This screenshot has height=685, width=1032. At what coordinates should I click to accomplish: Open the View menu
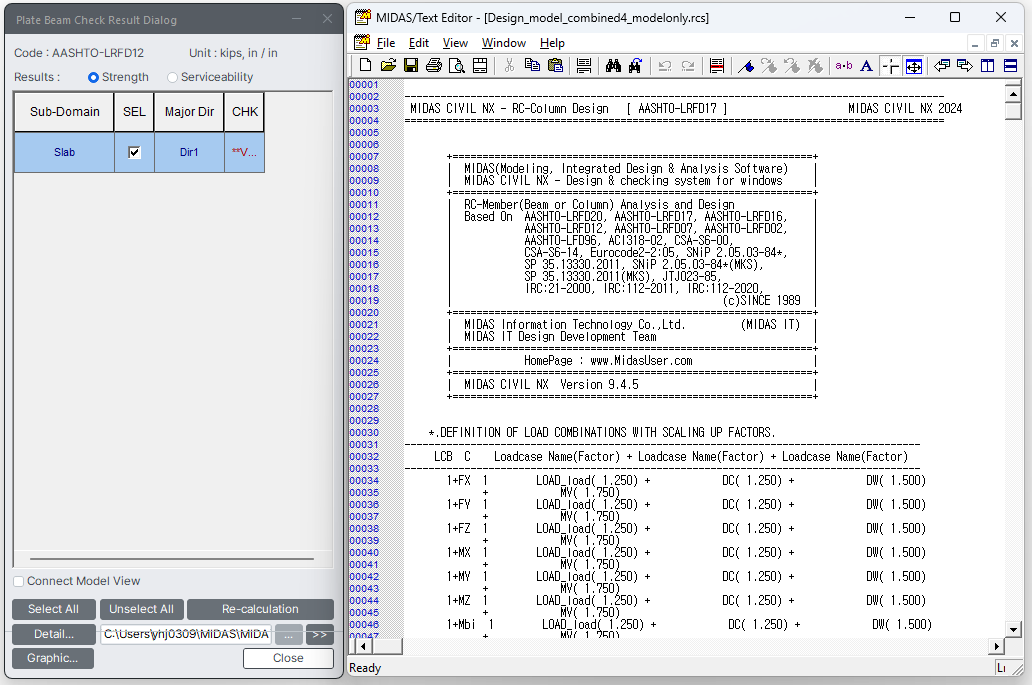point(455,43)
